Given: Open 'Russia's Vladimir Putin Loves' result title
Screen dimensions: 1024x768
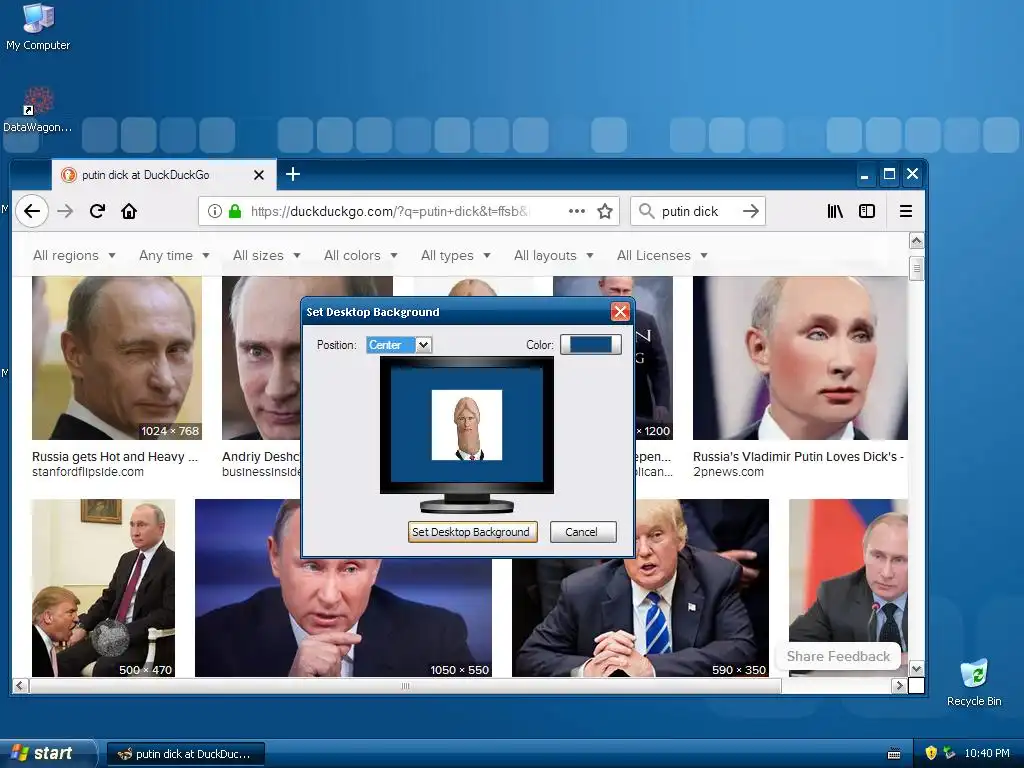Looking at the screenshot, I should tap(798, 456).
